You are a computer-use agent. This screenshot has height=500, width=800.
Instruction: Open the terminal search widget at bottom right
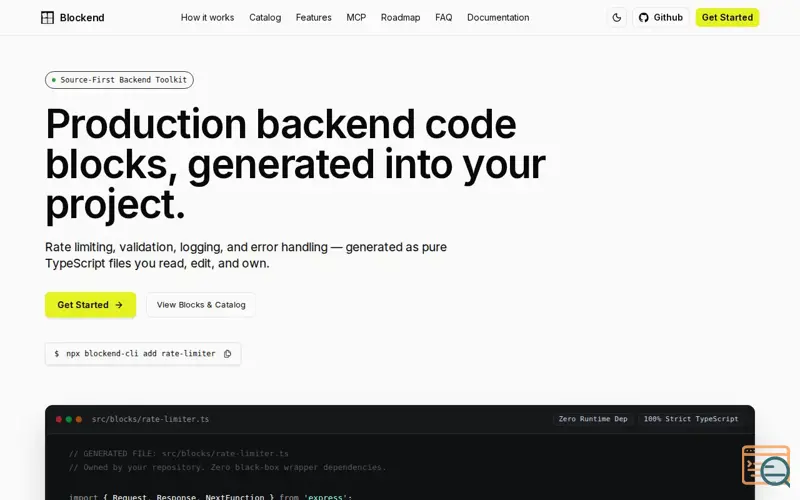[x=766, y=466]
